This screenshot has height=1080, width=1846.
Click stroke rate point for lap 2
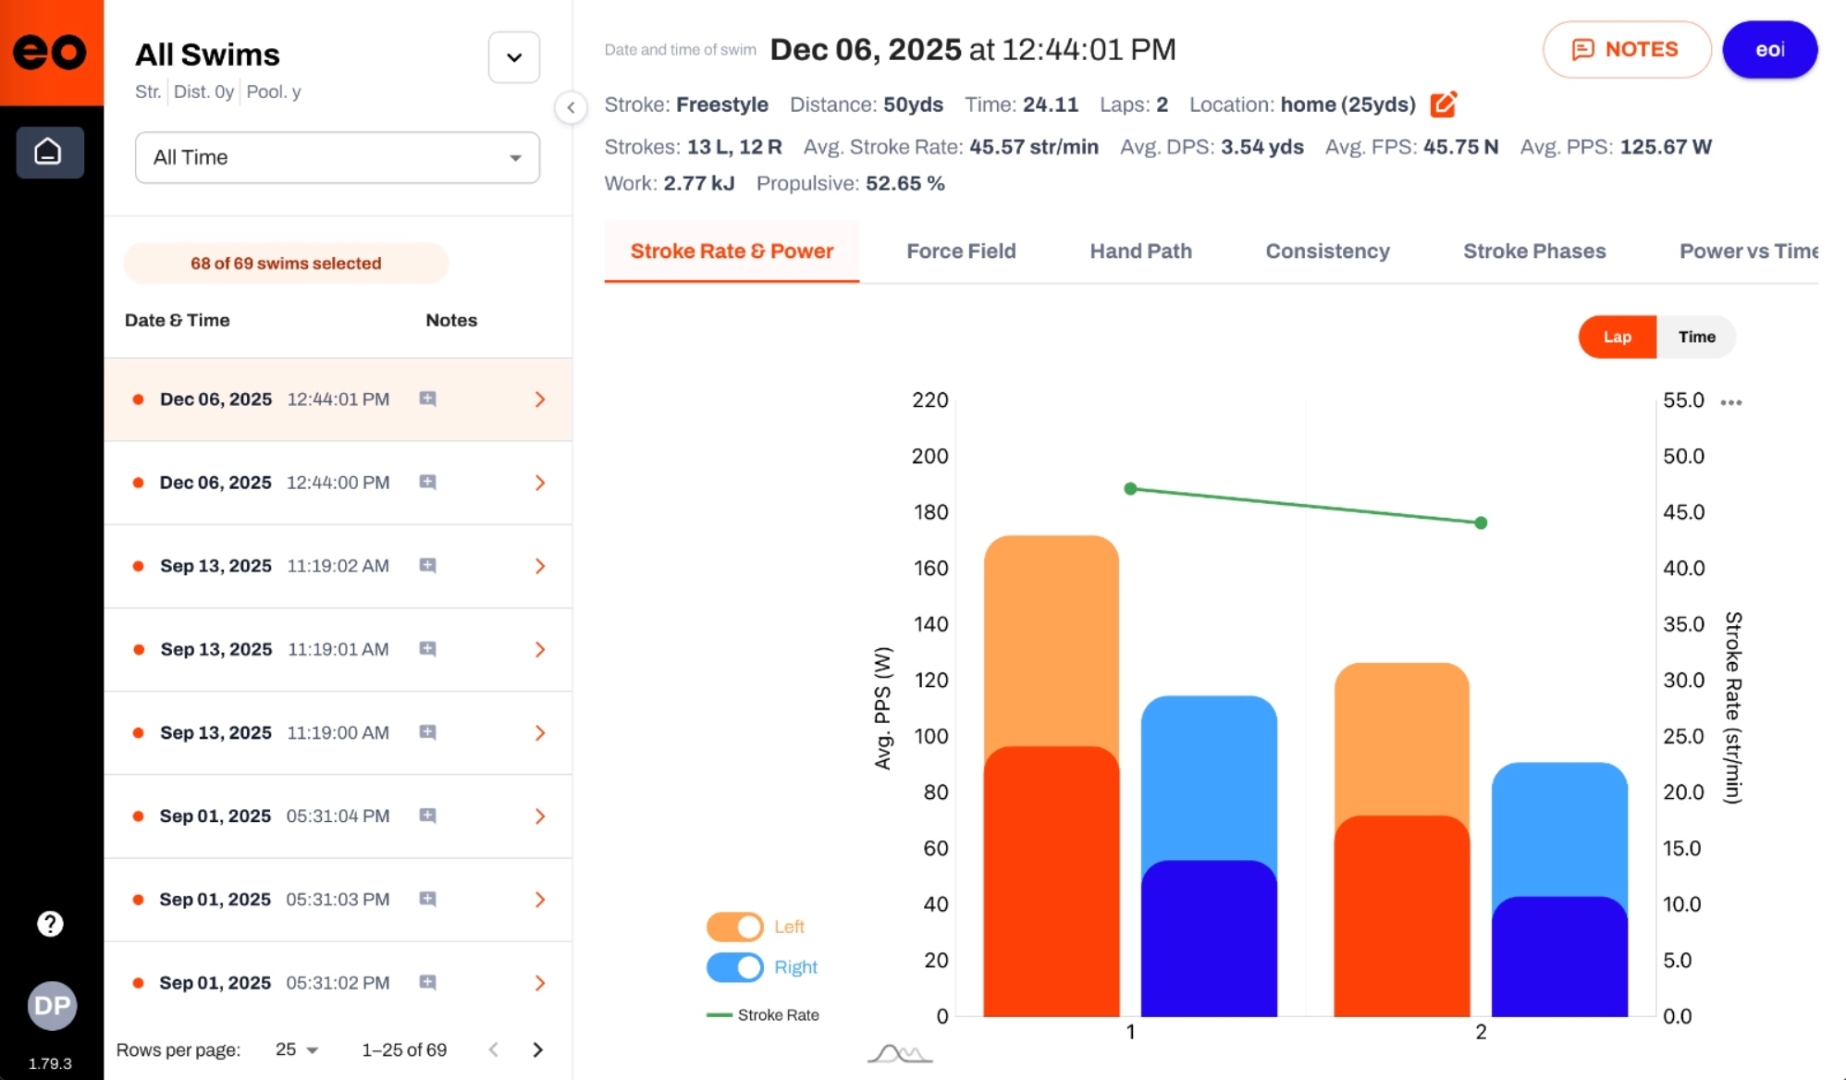1481,523
